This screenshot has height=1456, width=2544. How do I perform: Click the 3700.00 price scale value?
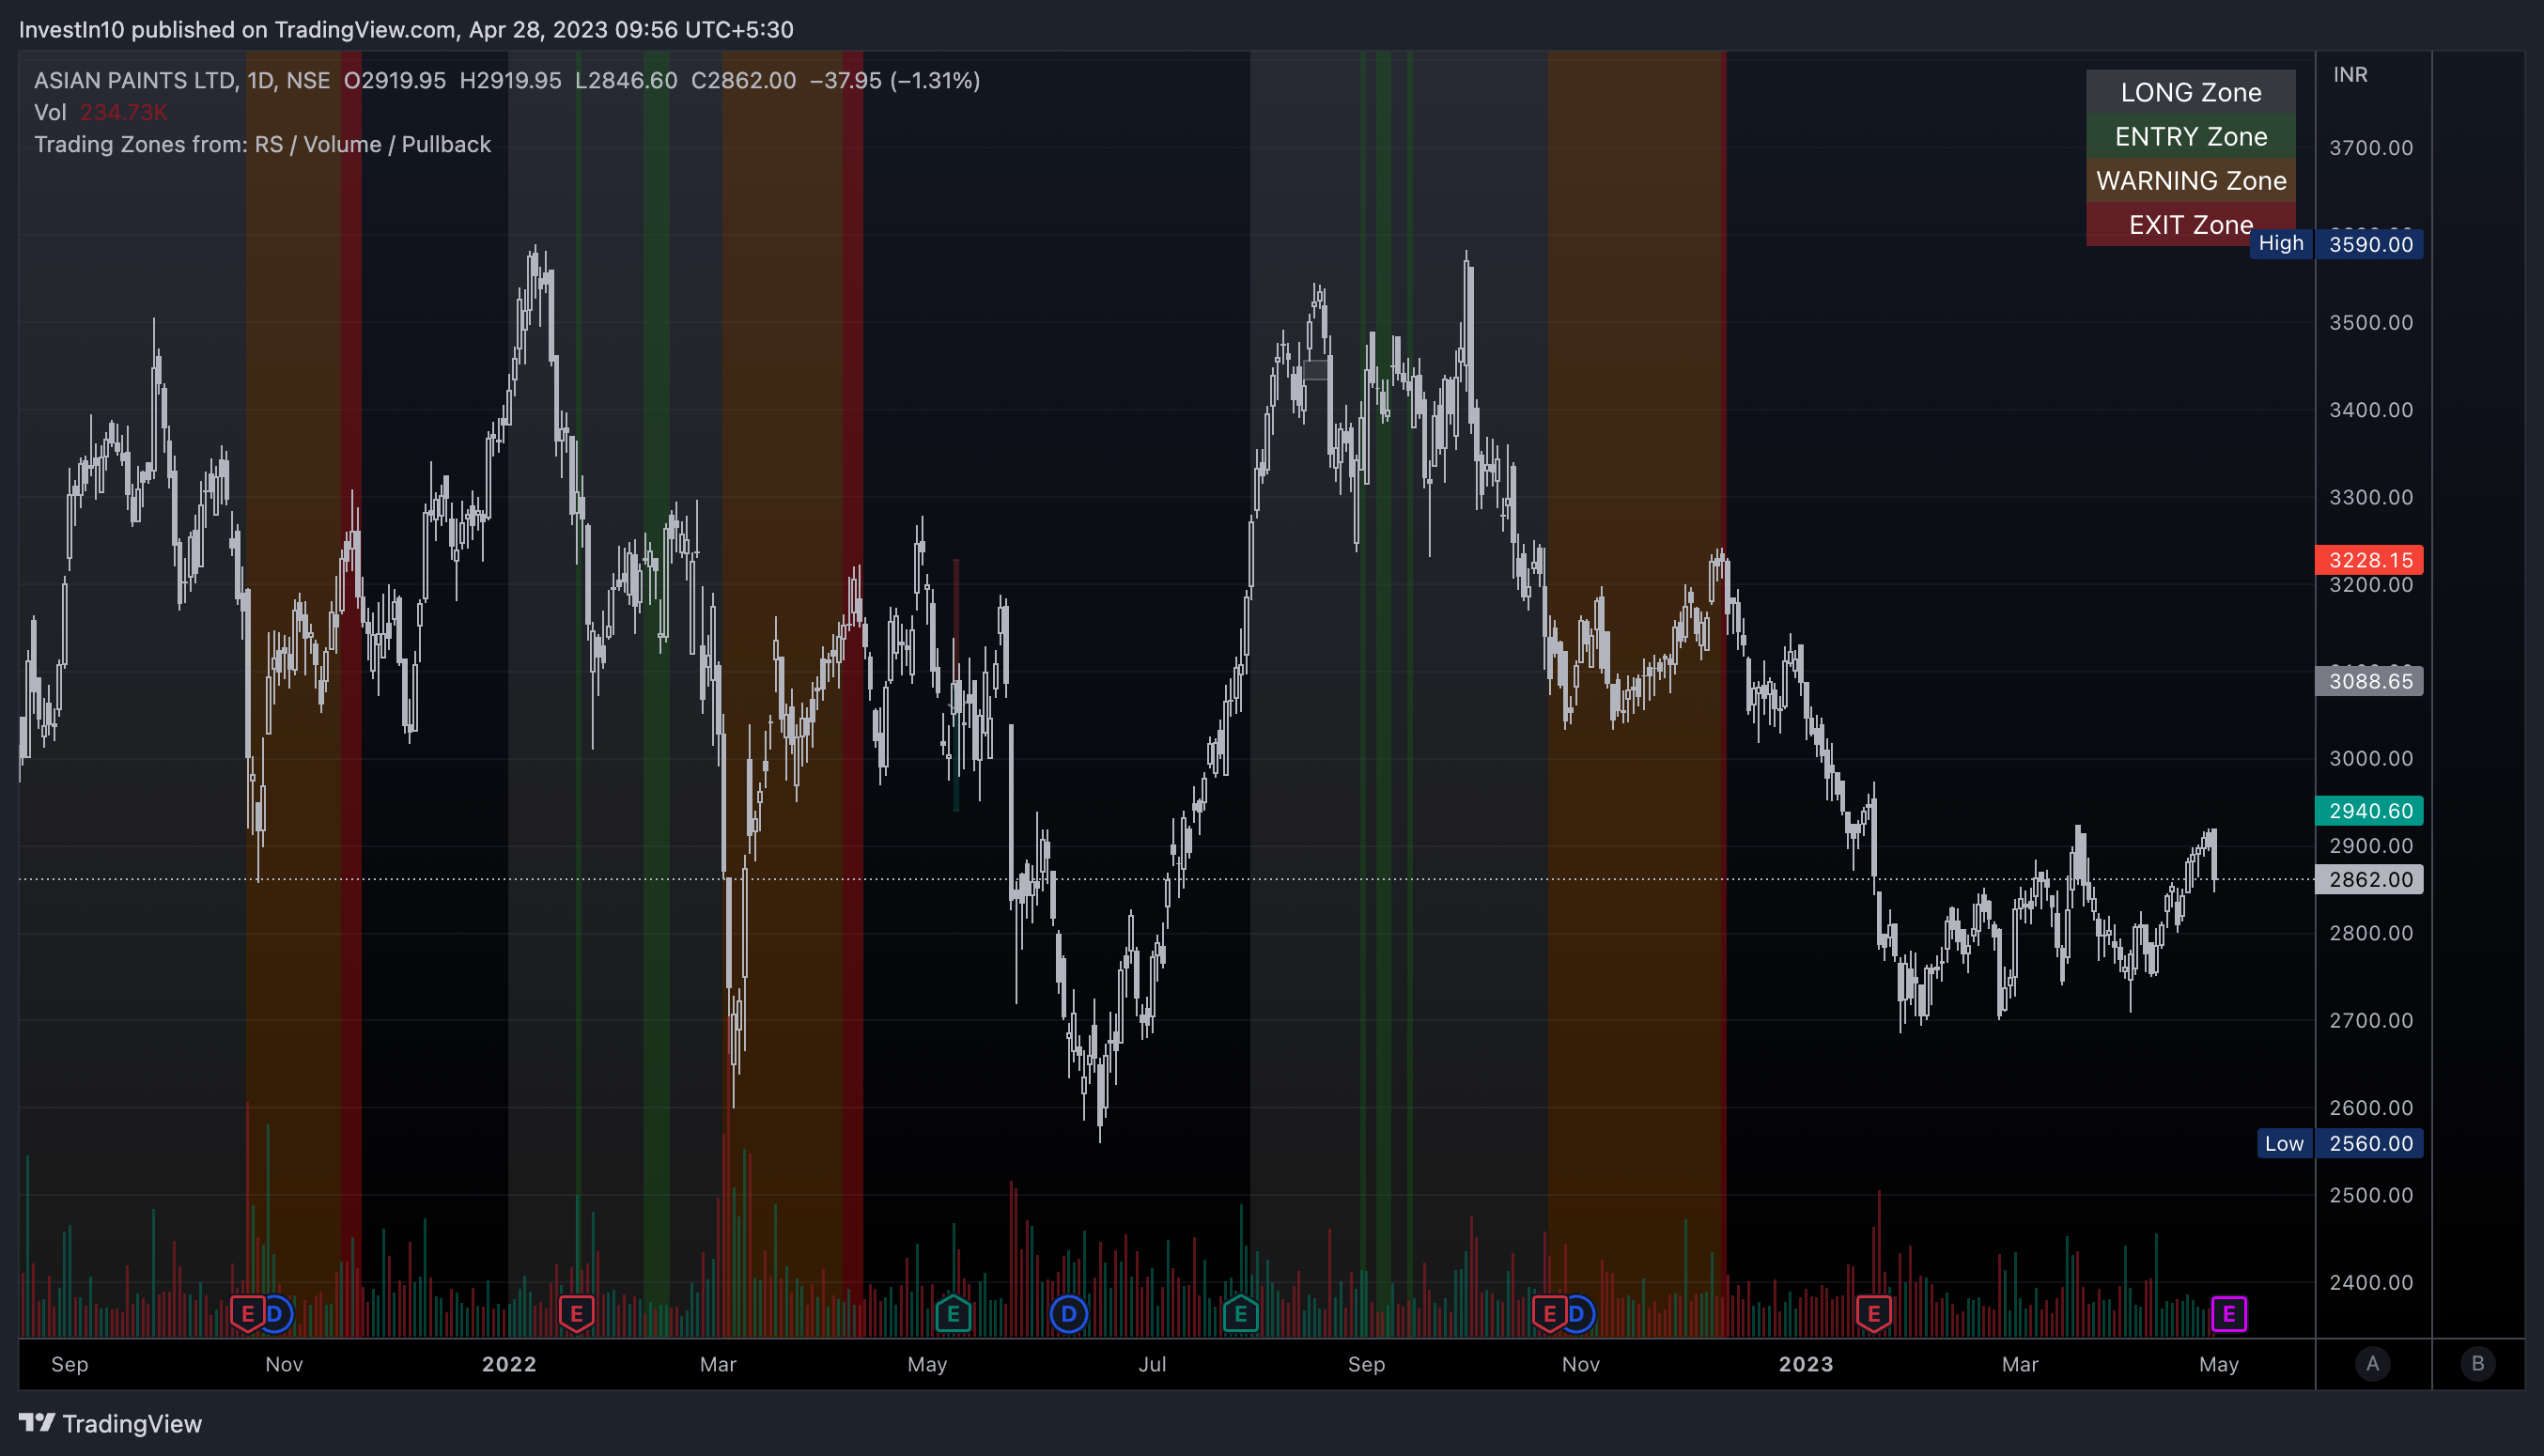(2371, 148)
